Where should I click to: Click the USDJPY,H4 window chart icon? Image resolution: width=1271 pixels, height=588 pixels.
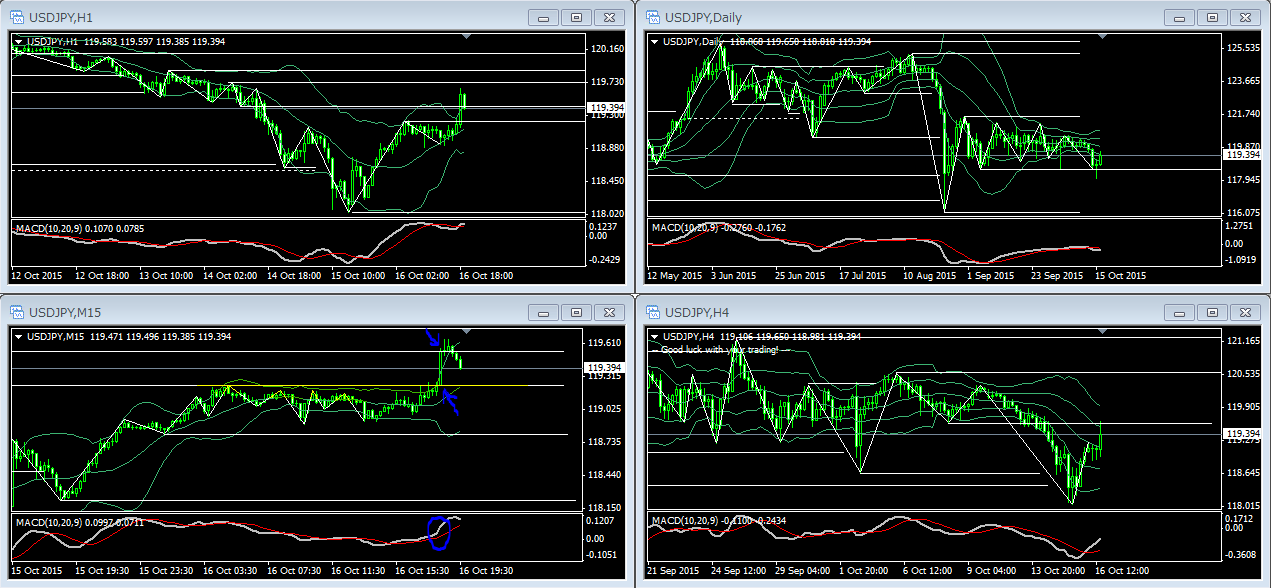(x=653, y=311)
